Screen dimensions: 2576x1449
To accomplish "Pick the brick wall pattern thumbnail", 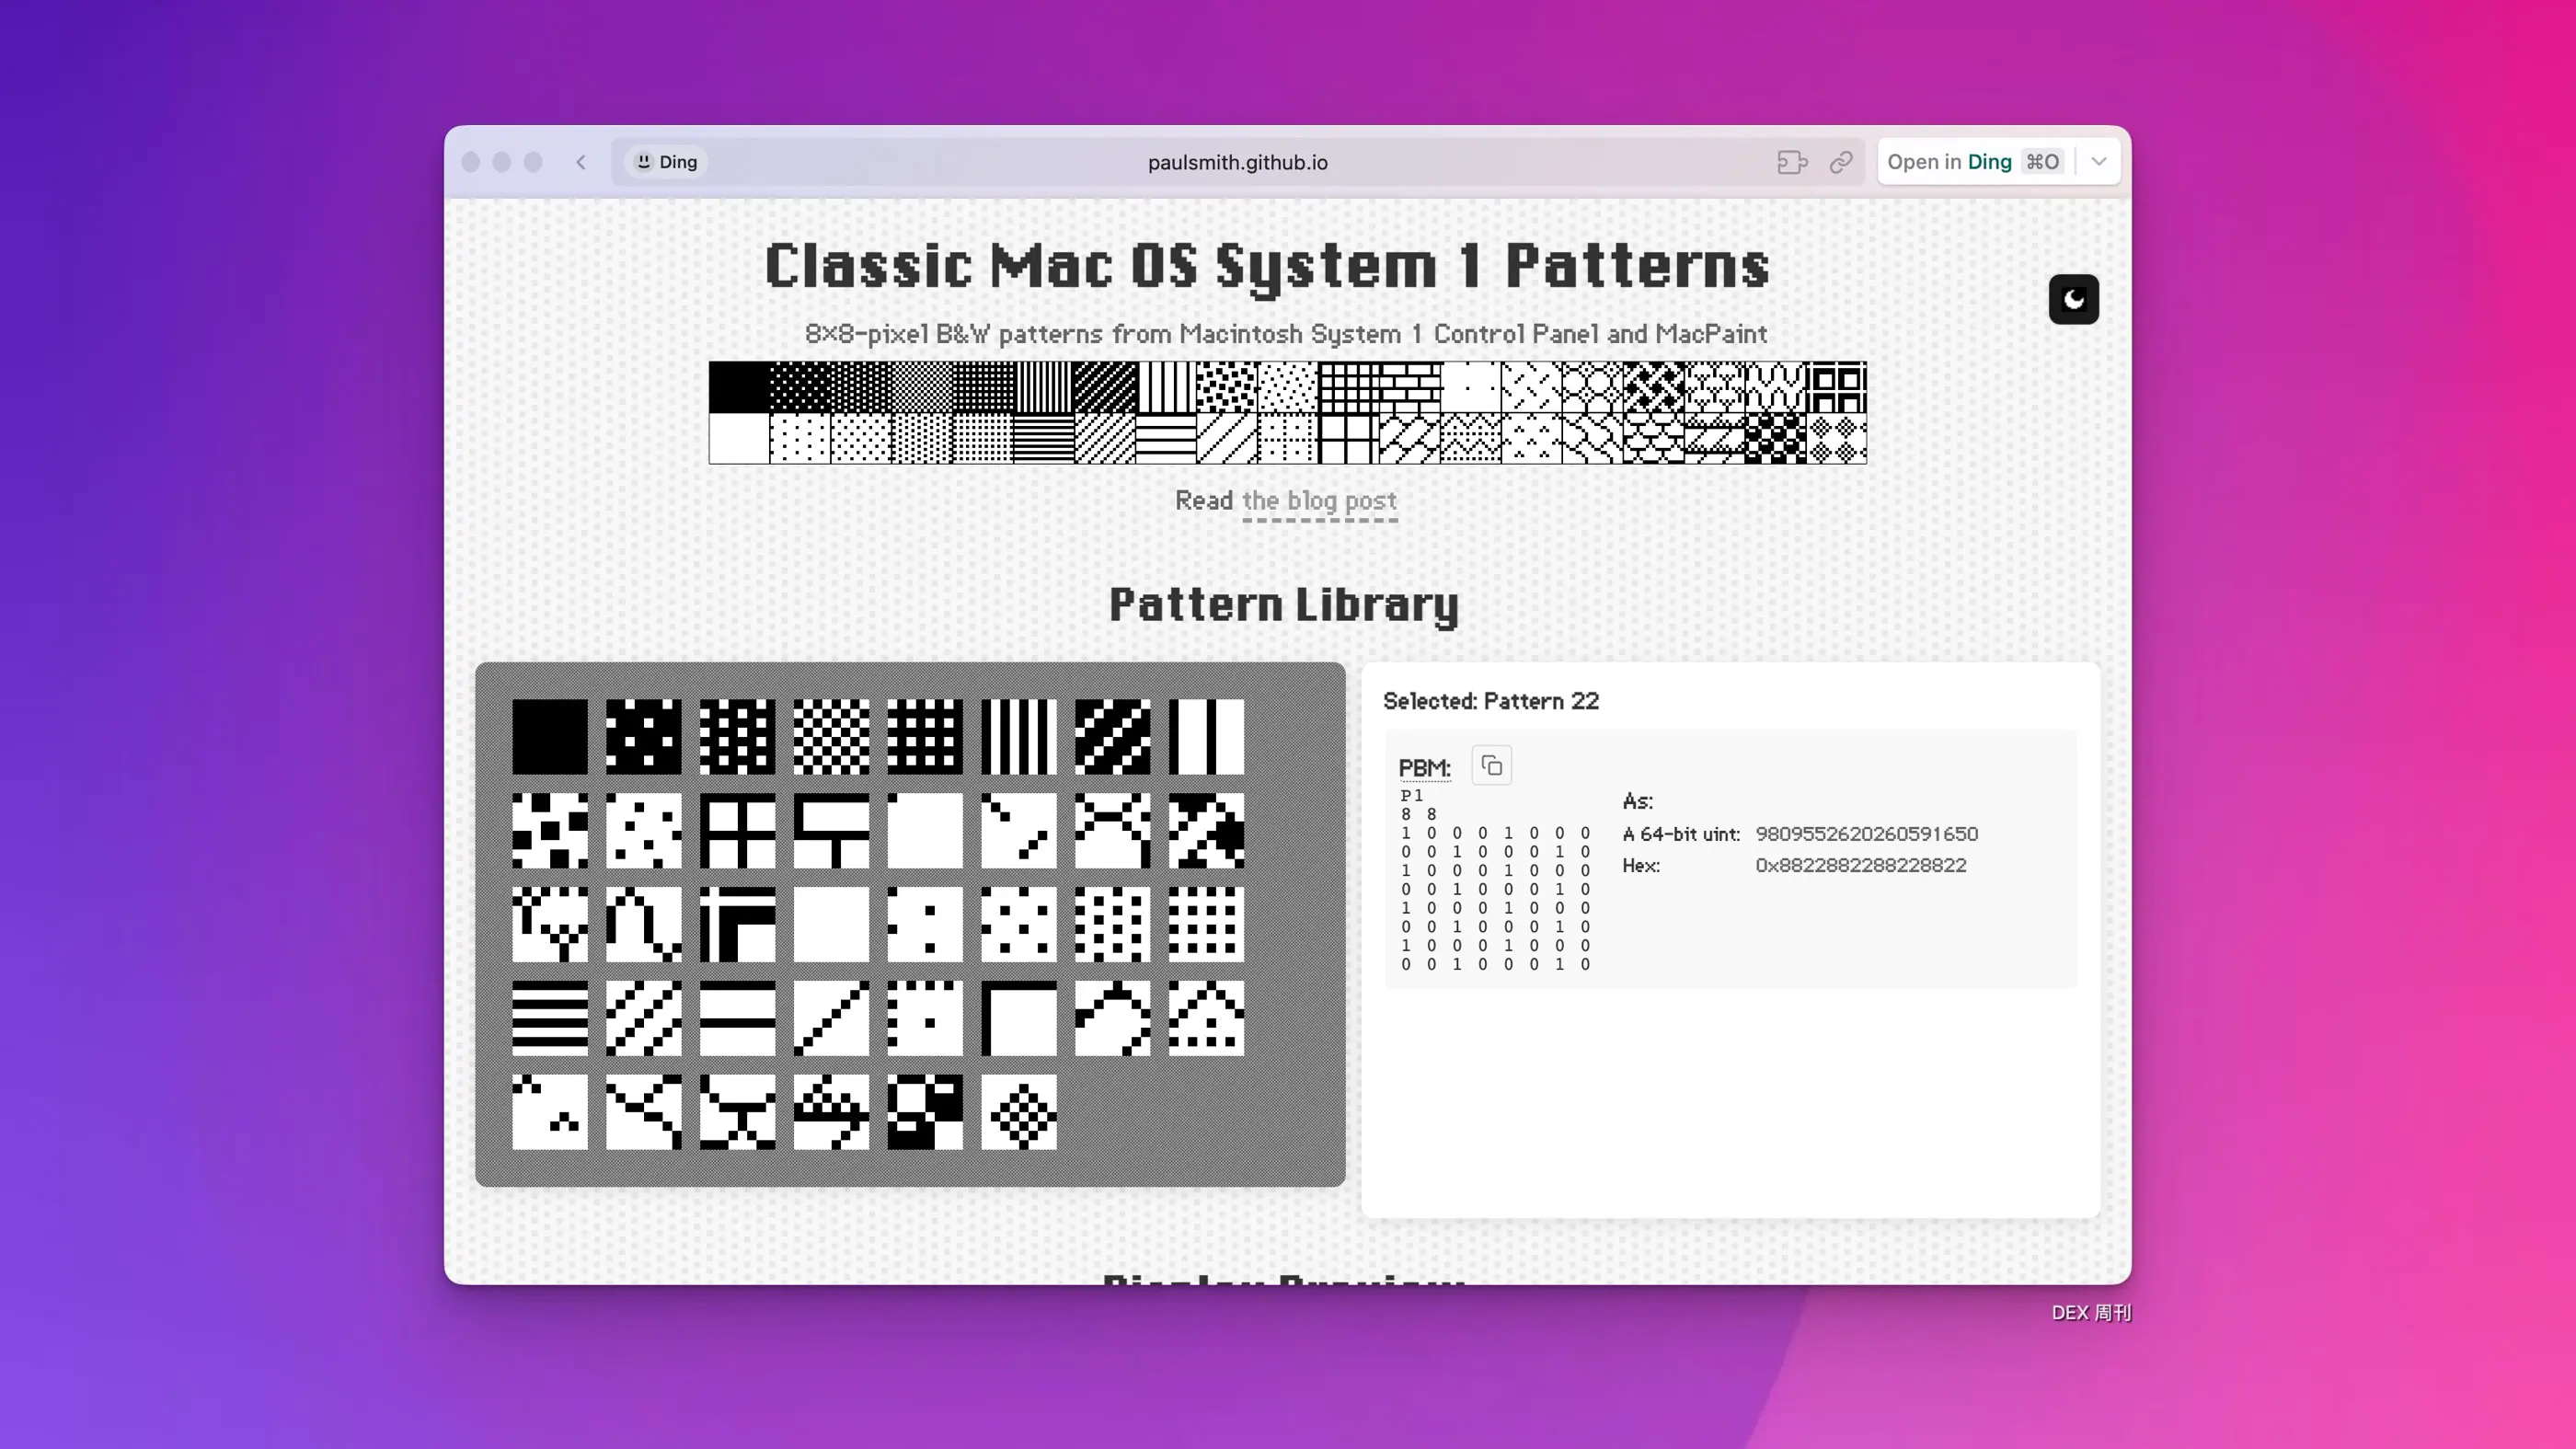I will [831, 830].
